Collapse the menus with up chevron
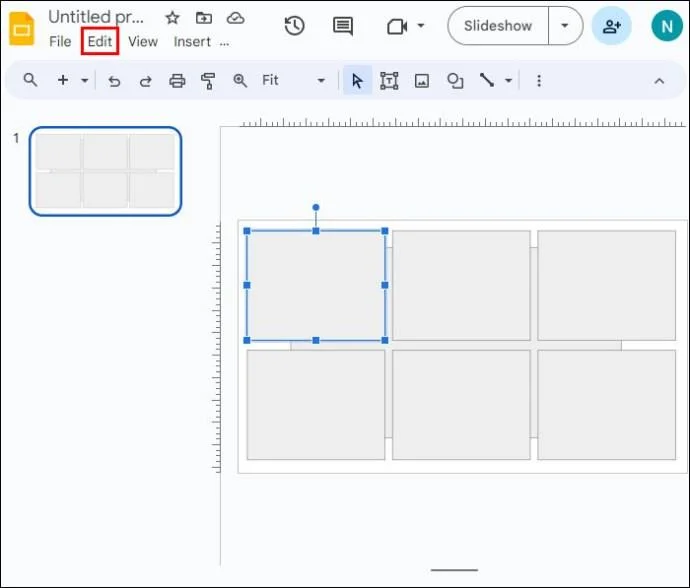This screenshot has height=588, width=690. point(659,81)
